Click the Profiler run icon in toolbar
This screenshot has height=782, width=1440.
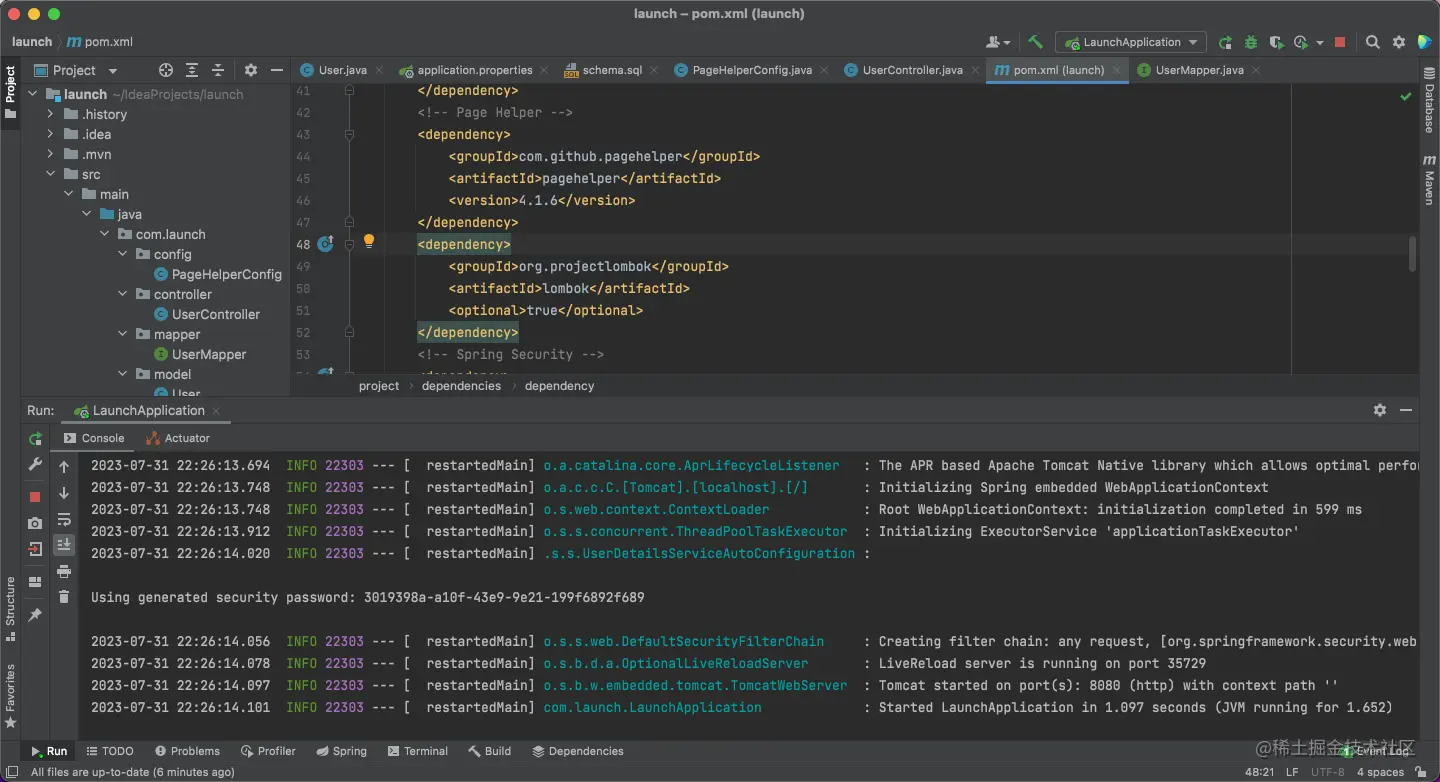(1300, 42)
